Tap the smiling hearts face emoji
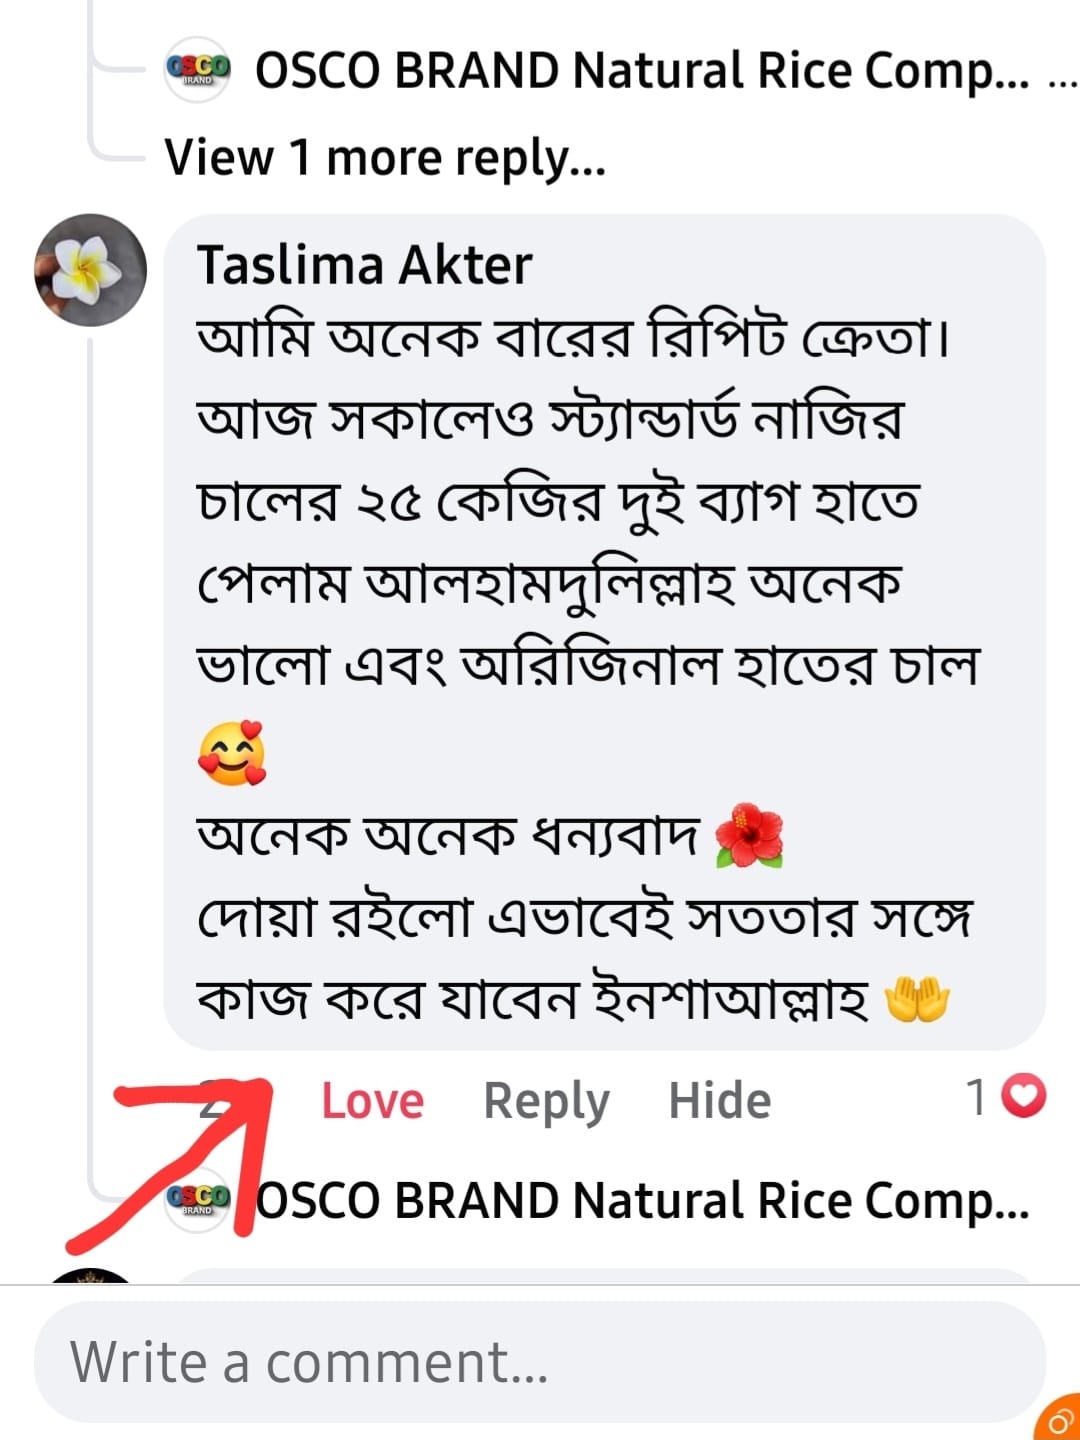1080x1440 pixels. click(232, 753)
